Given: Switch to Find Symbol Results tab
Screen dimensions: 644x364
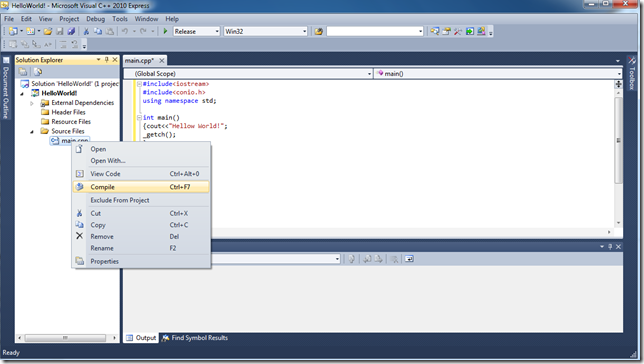Looking at the screenshot, I should point(195,338).
